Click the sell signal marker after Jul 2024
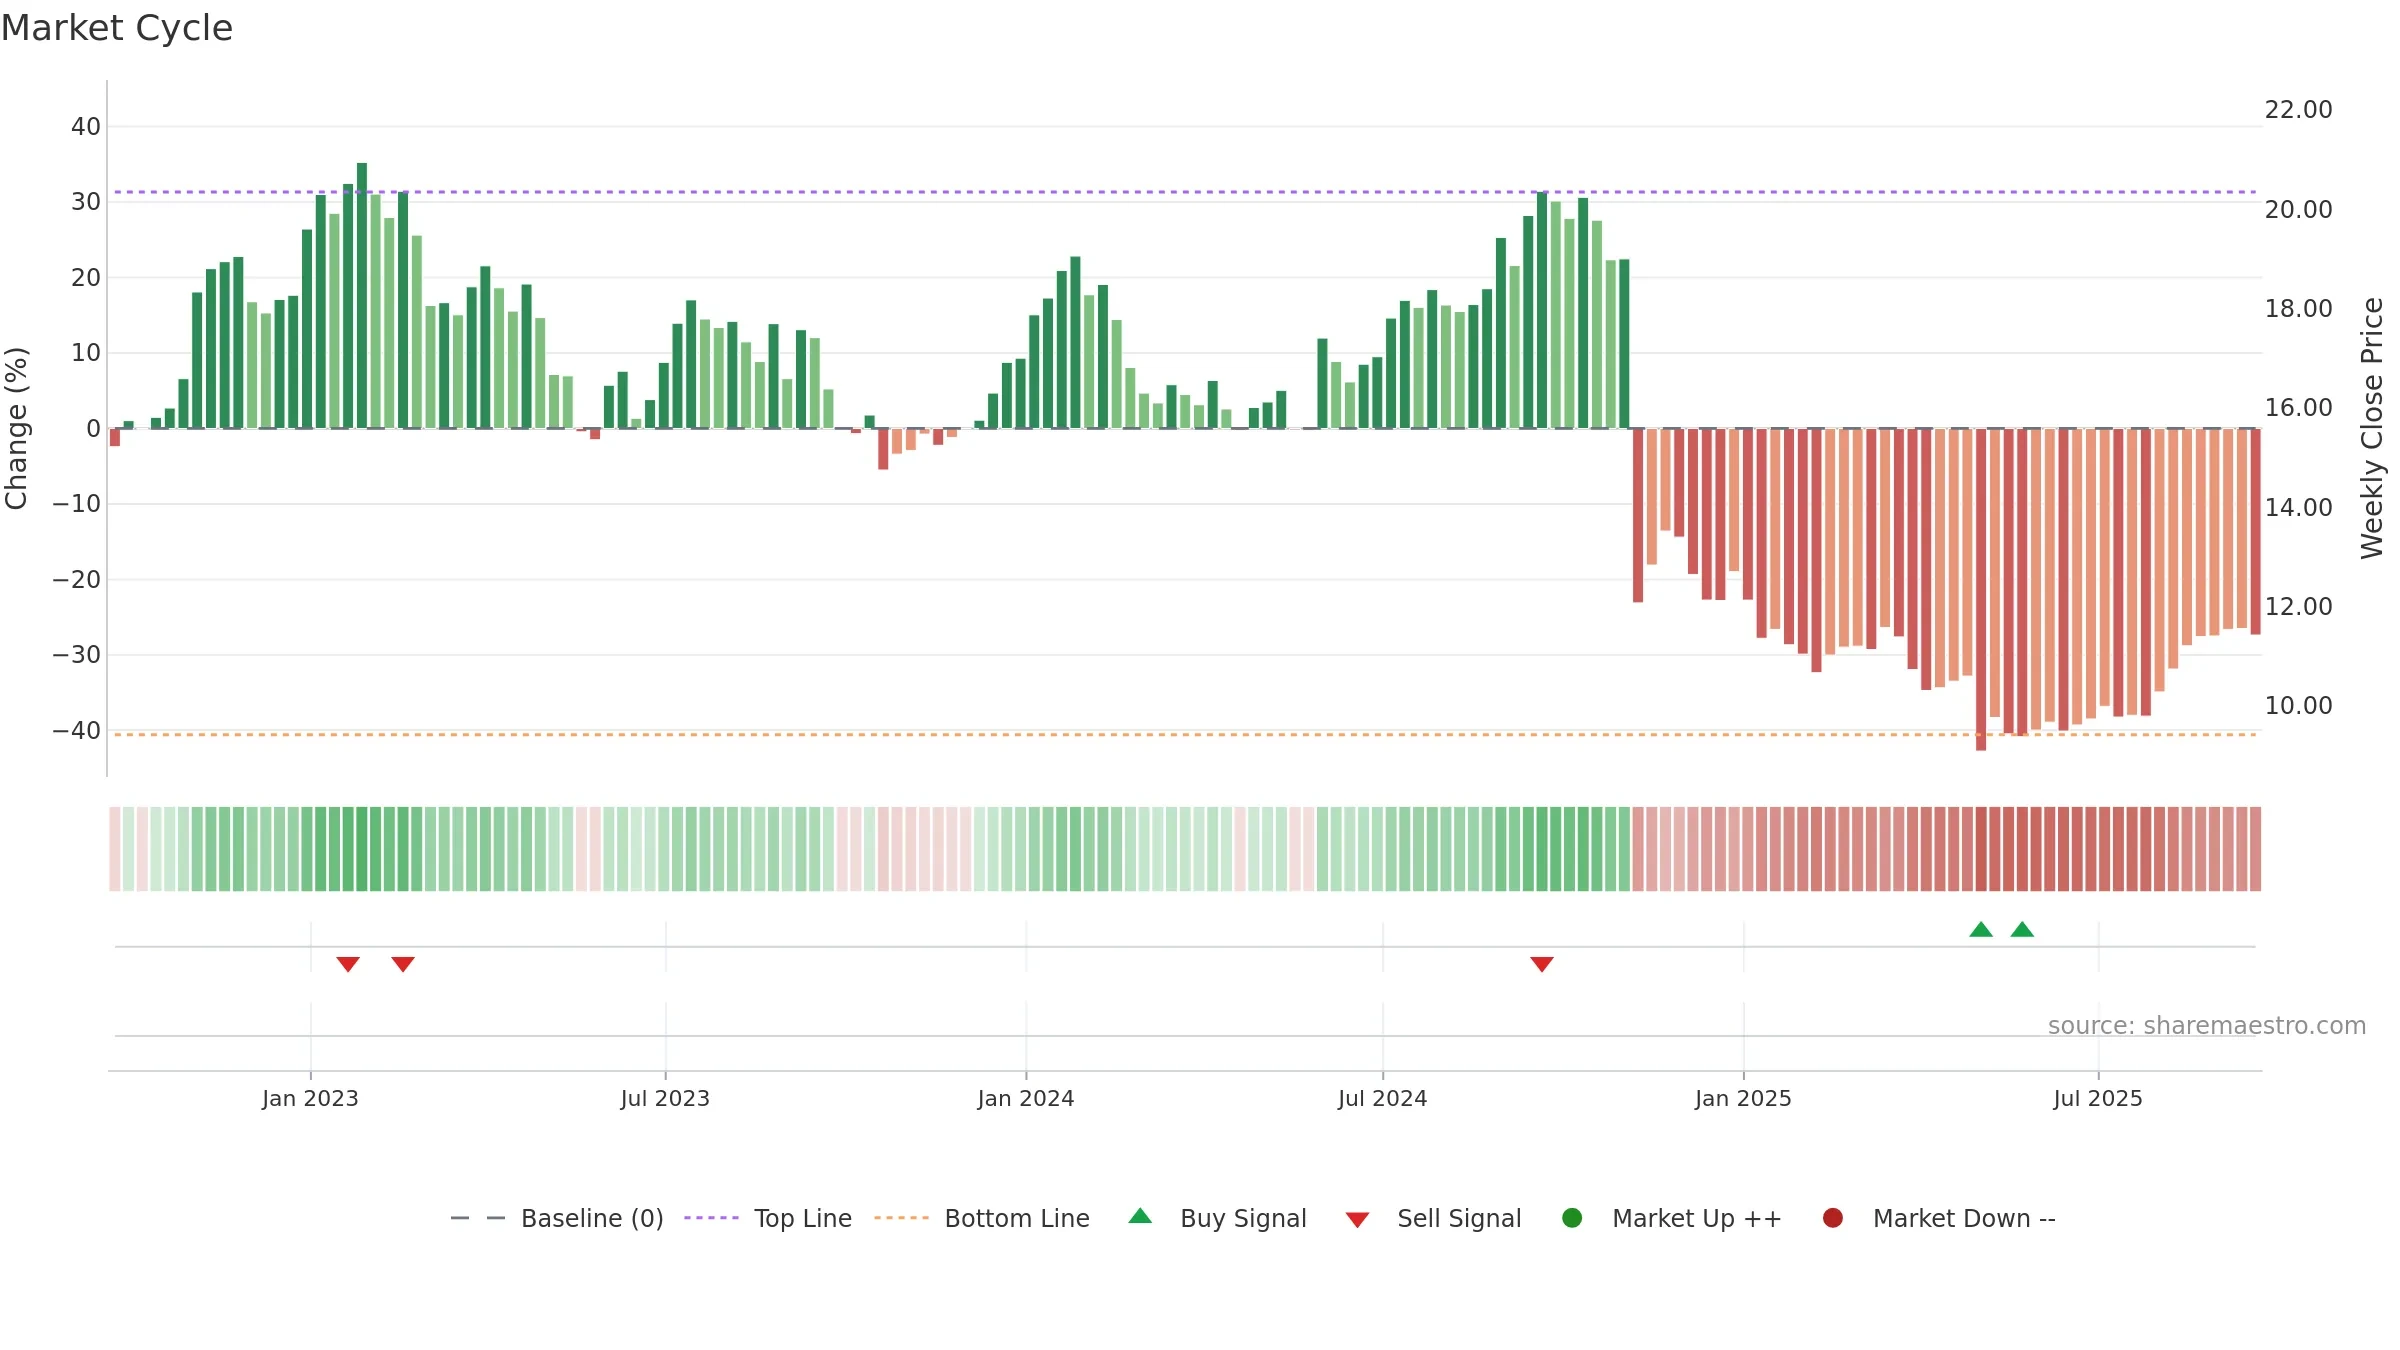Screen dimensions: 2400x1350 coord(1542,964)
